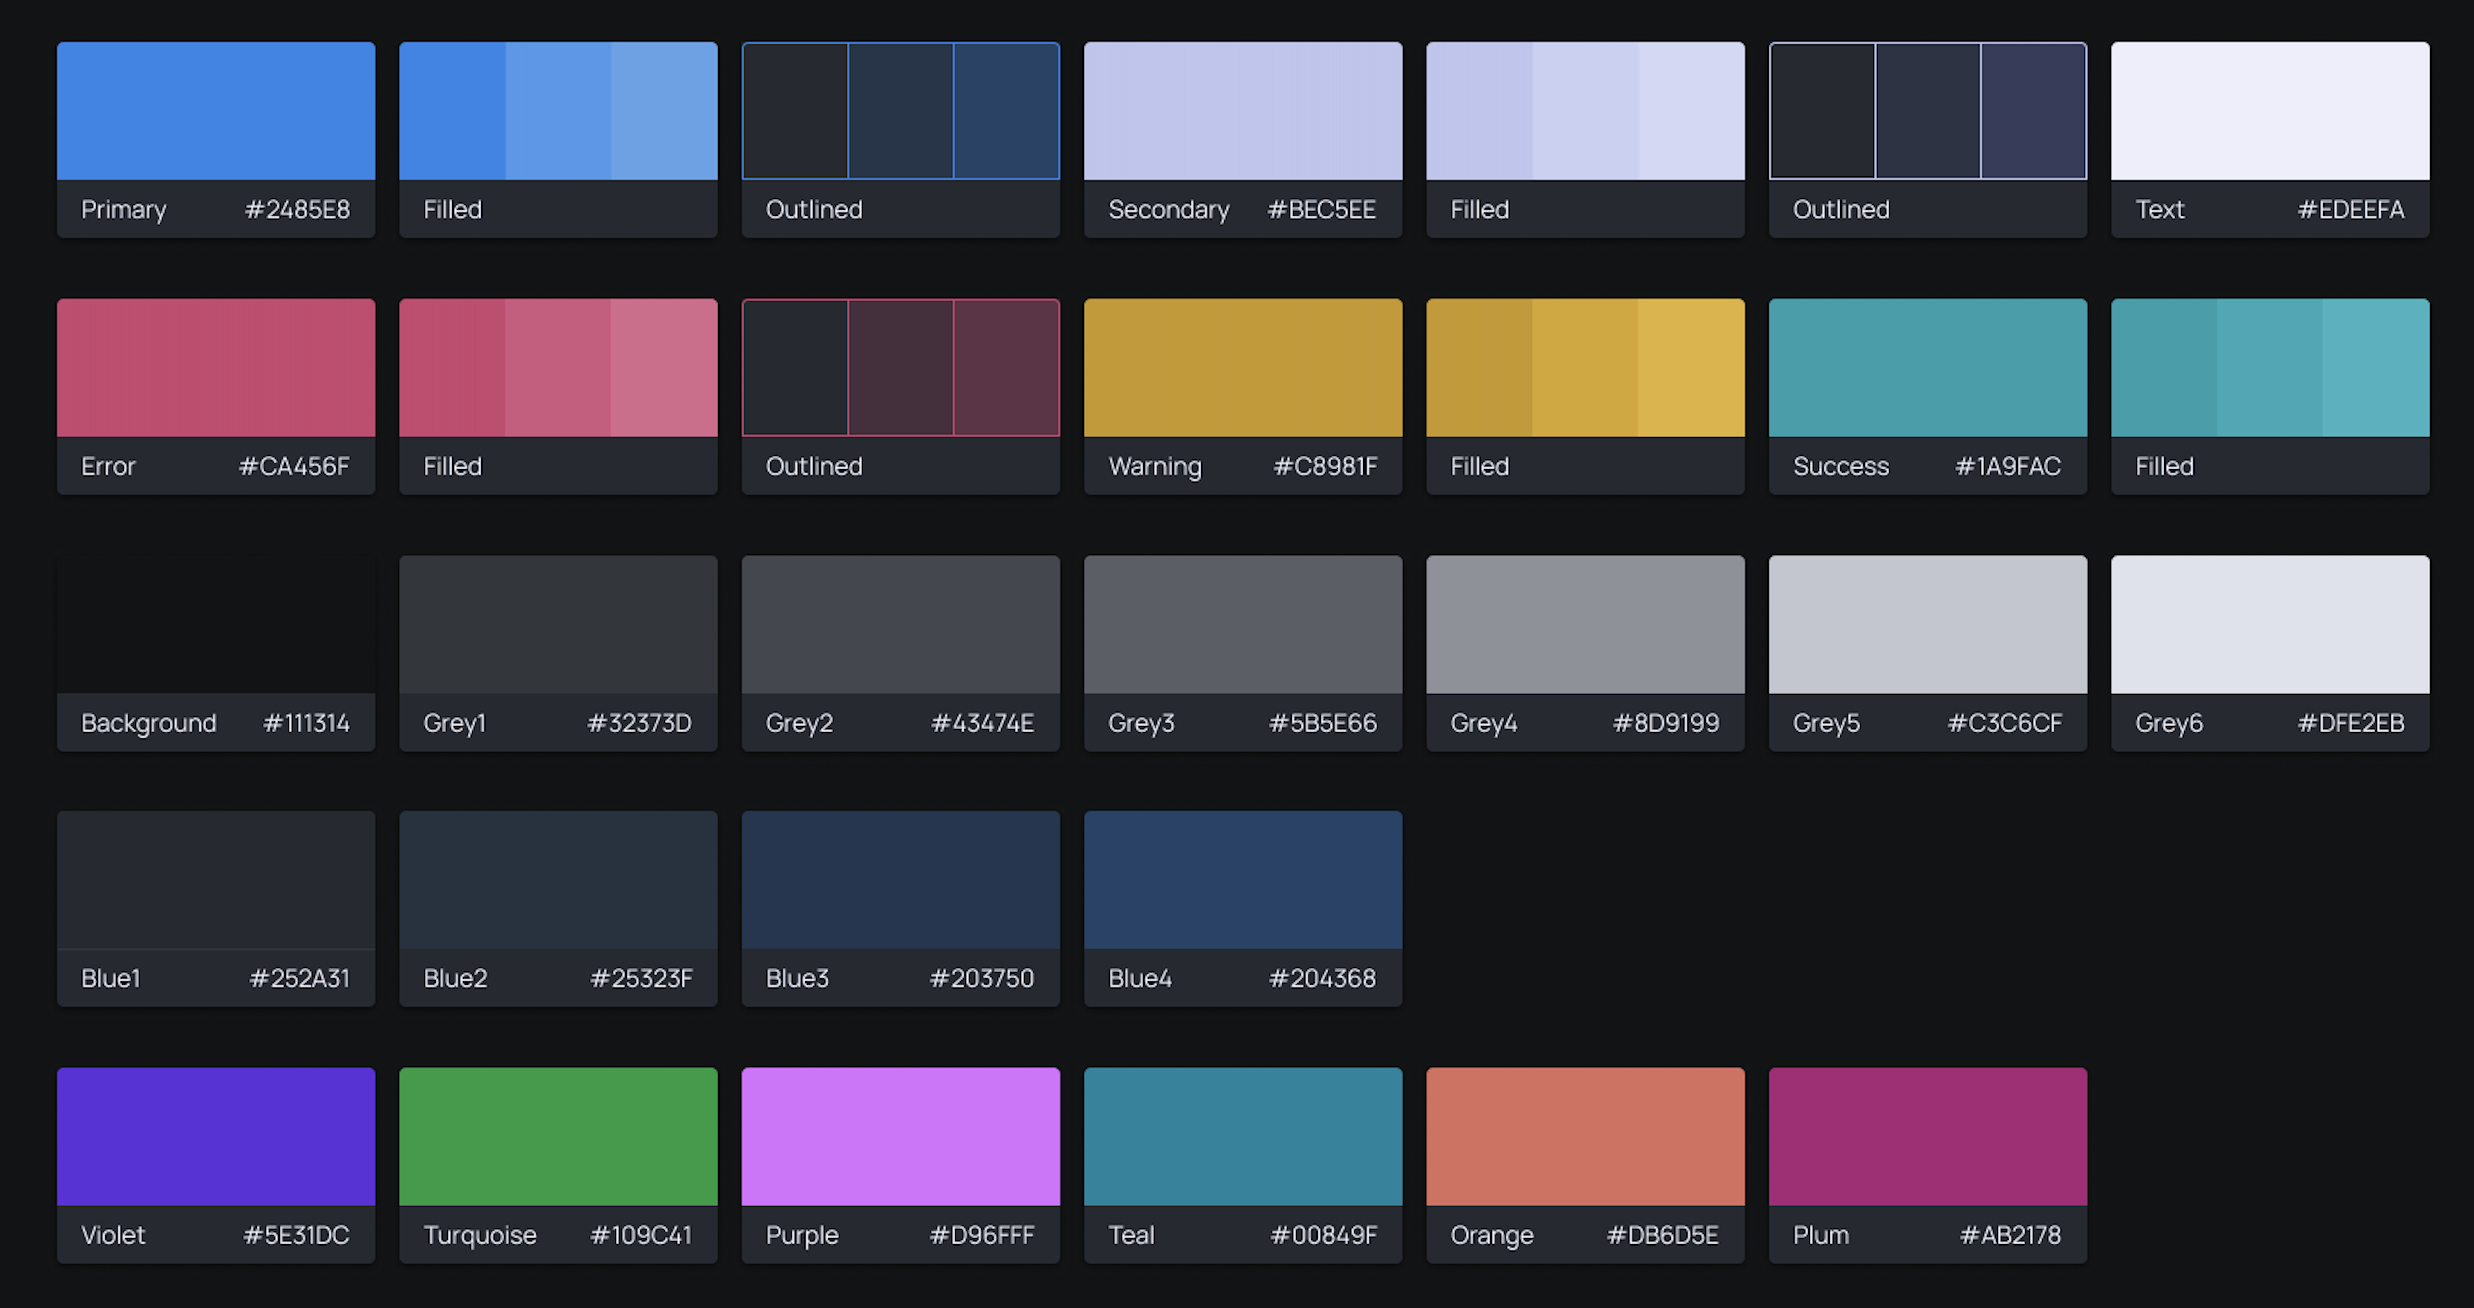Select the Plum color swatch

pyautogui.click(x=1928, y=1137)
